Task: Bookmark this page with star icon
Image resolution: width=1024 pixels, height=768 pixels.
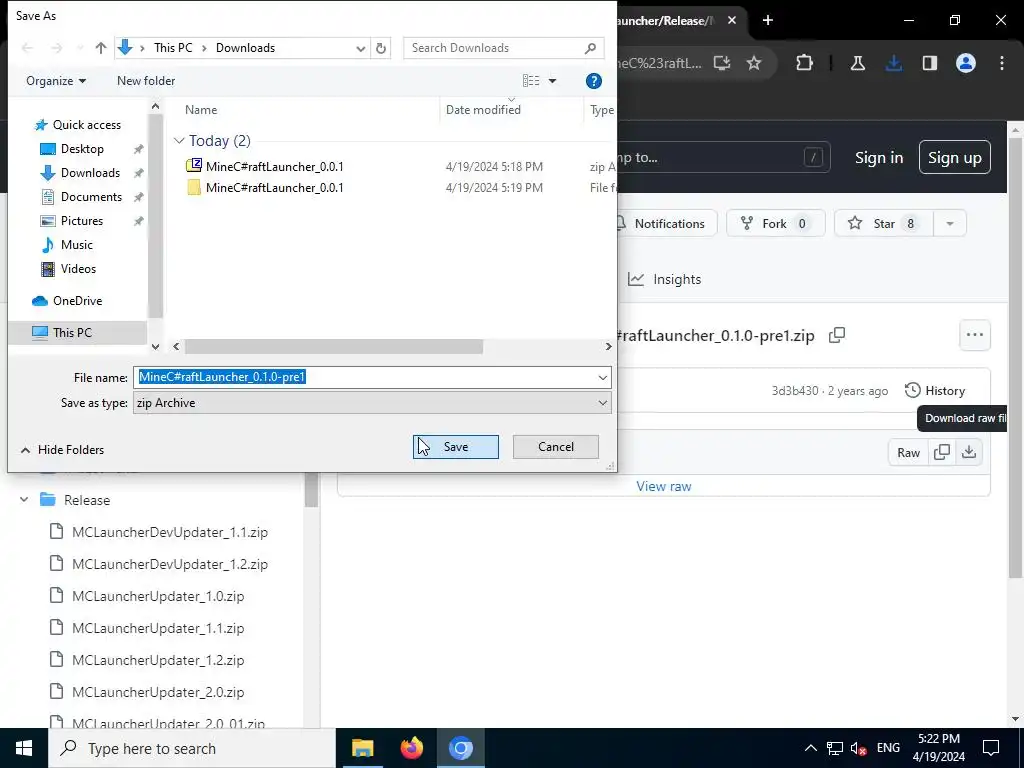Action: click(754, 63)
